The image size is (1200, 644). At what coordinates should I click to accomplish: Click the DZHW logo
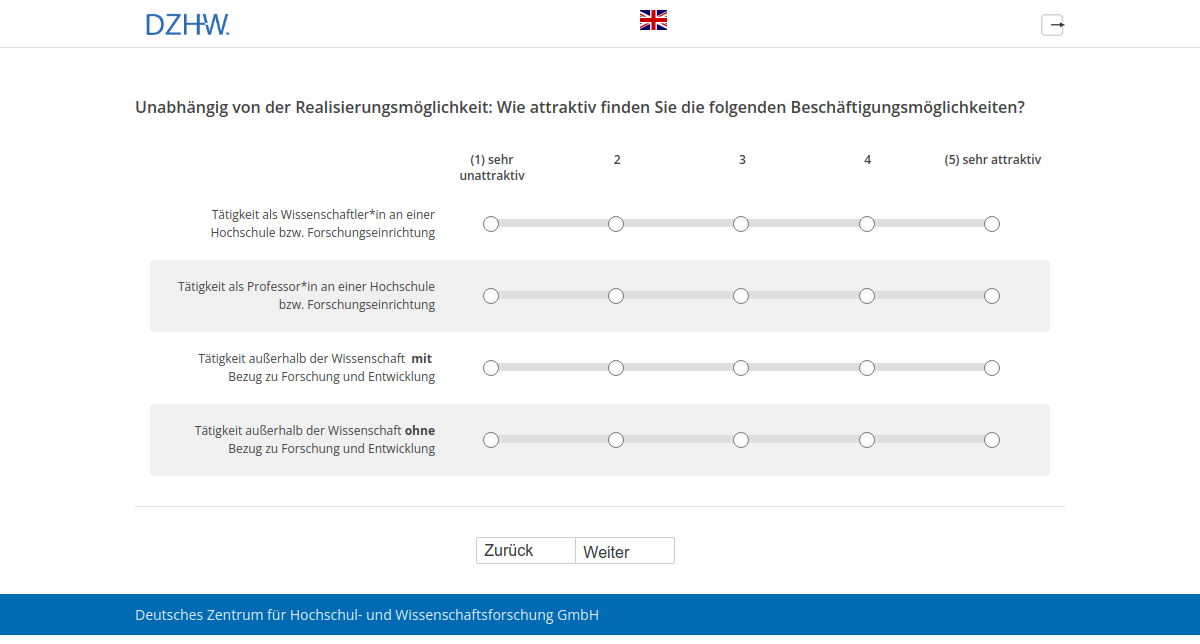[x=186, y=24]
